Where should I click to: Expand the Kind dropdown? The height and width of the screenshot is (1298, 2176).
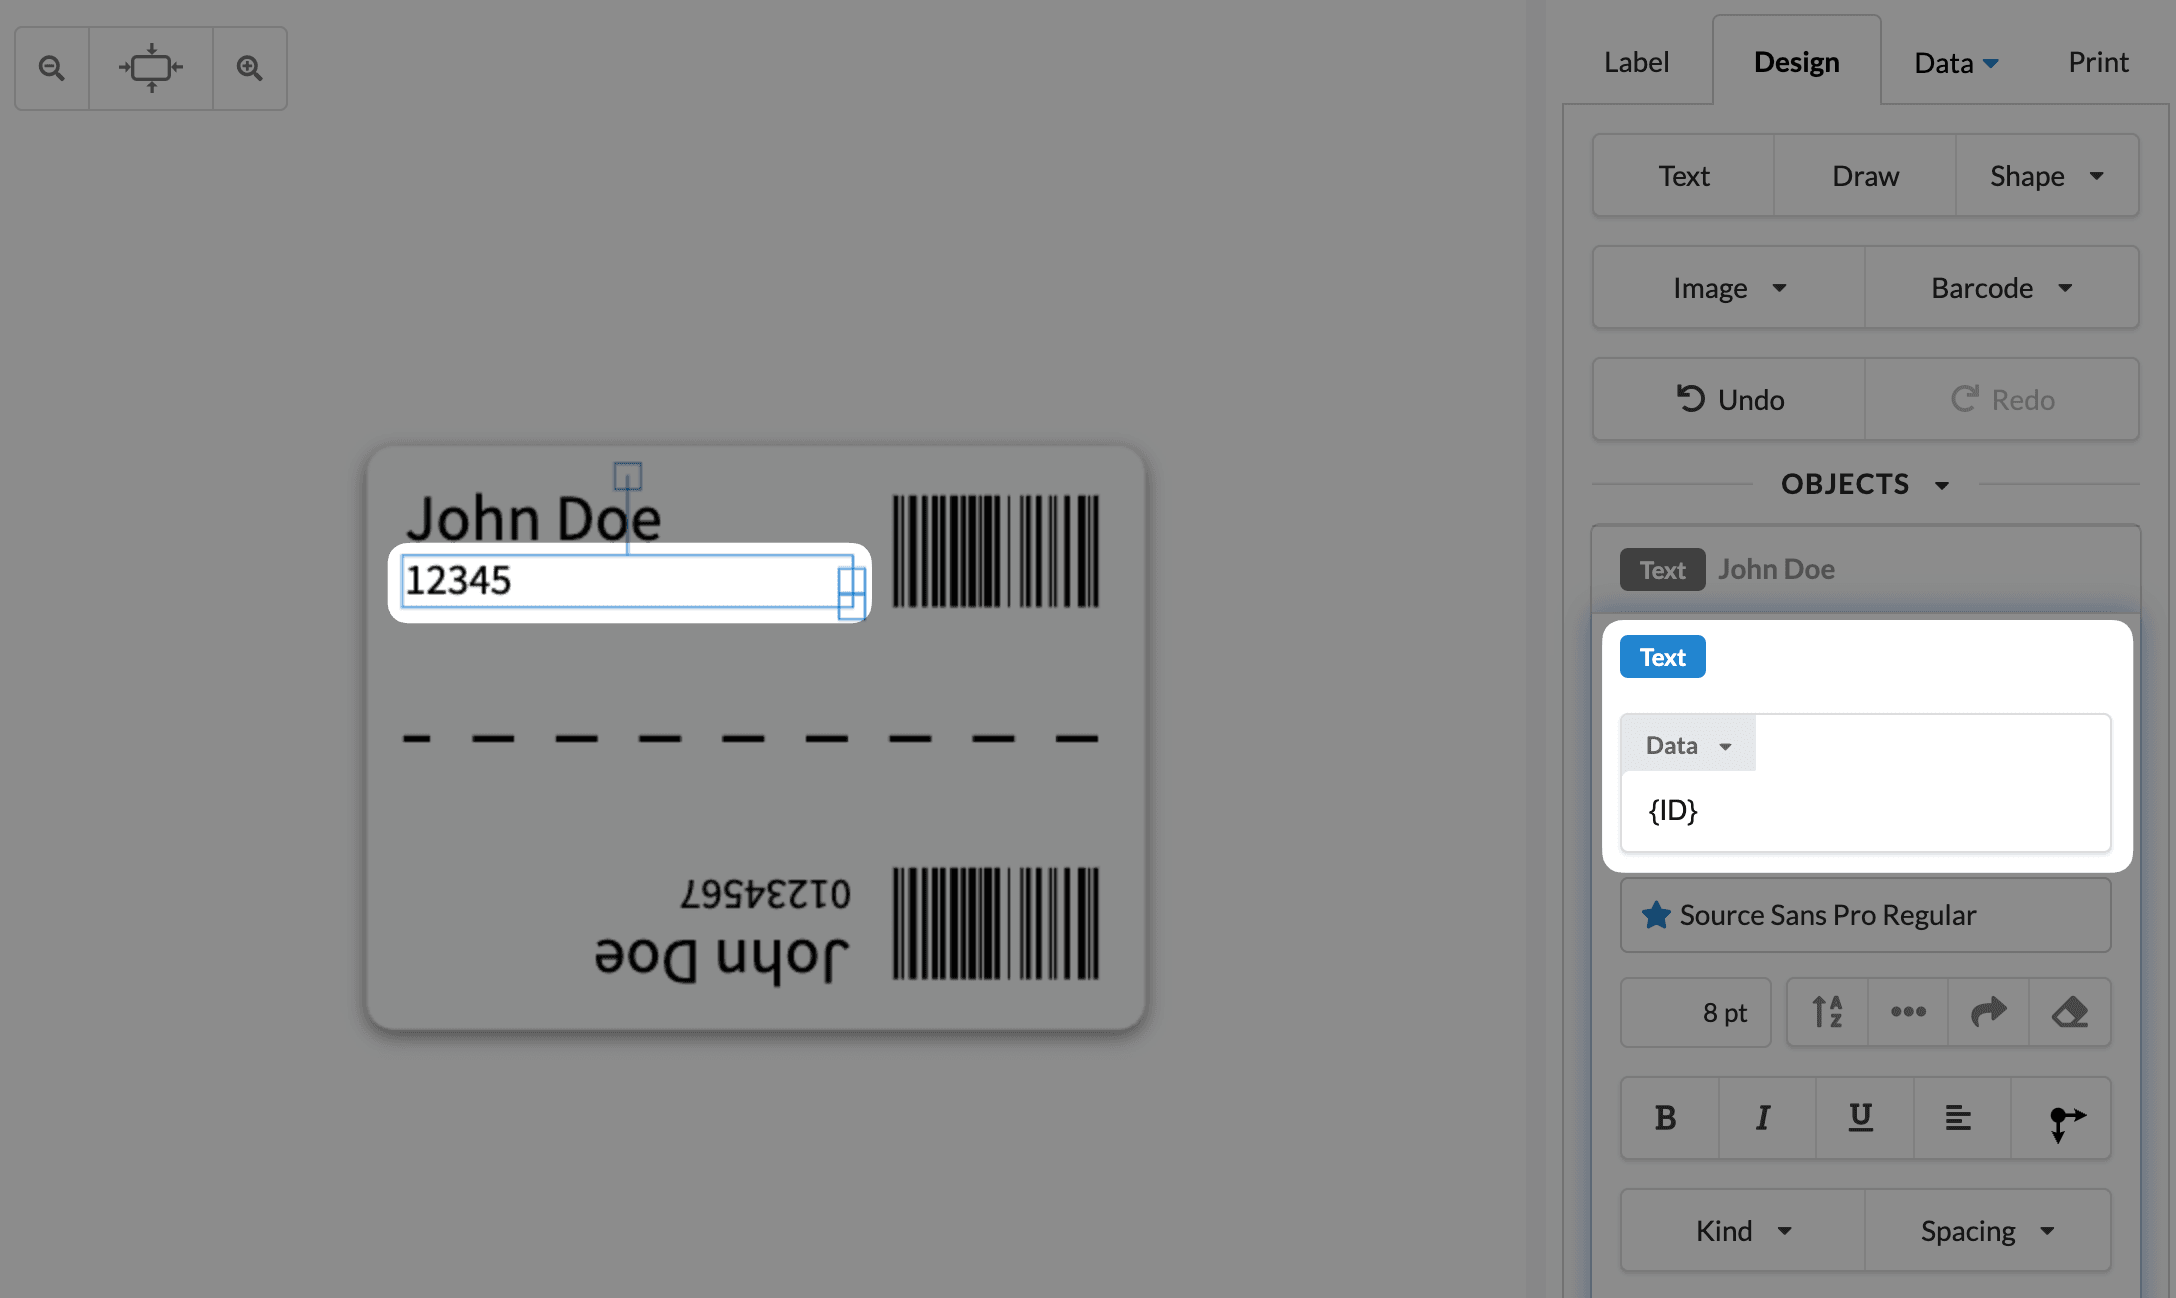1742,1231
